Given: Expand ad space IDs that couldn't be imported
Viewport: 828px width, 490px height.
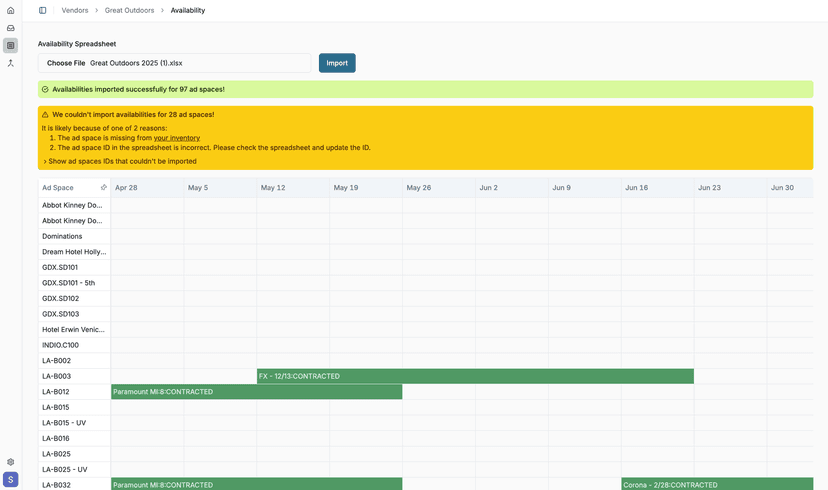Looking at the screenshot, I should (x=120, y=161).
